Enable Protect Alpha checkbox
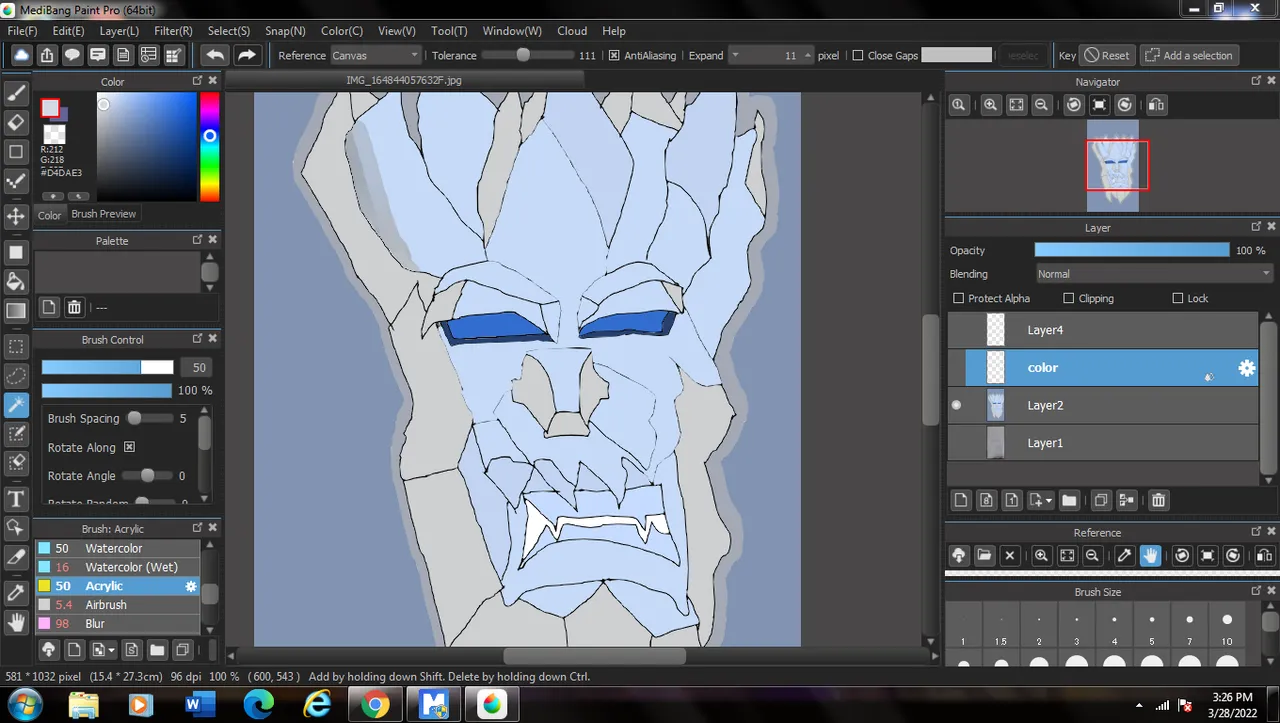The height and width of the screenshot is (723, 1280). 959,298
